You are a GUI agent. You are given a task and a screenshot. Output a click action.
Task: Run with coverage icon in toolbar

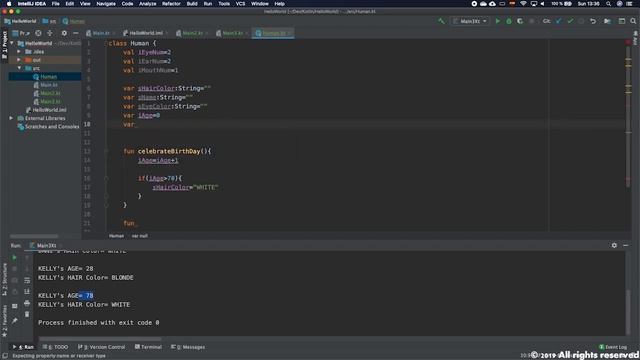pos(520,21)
